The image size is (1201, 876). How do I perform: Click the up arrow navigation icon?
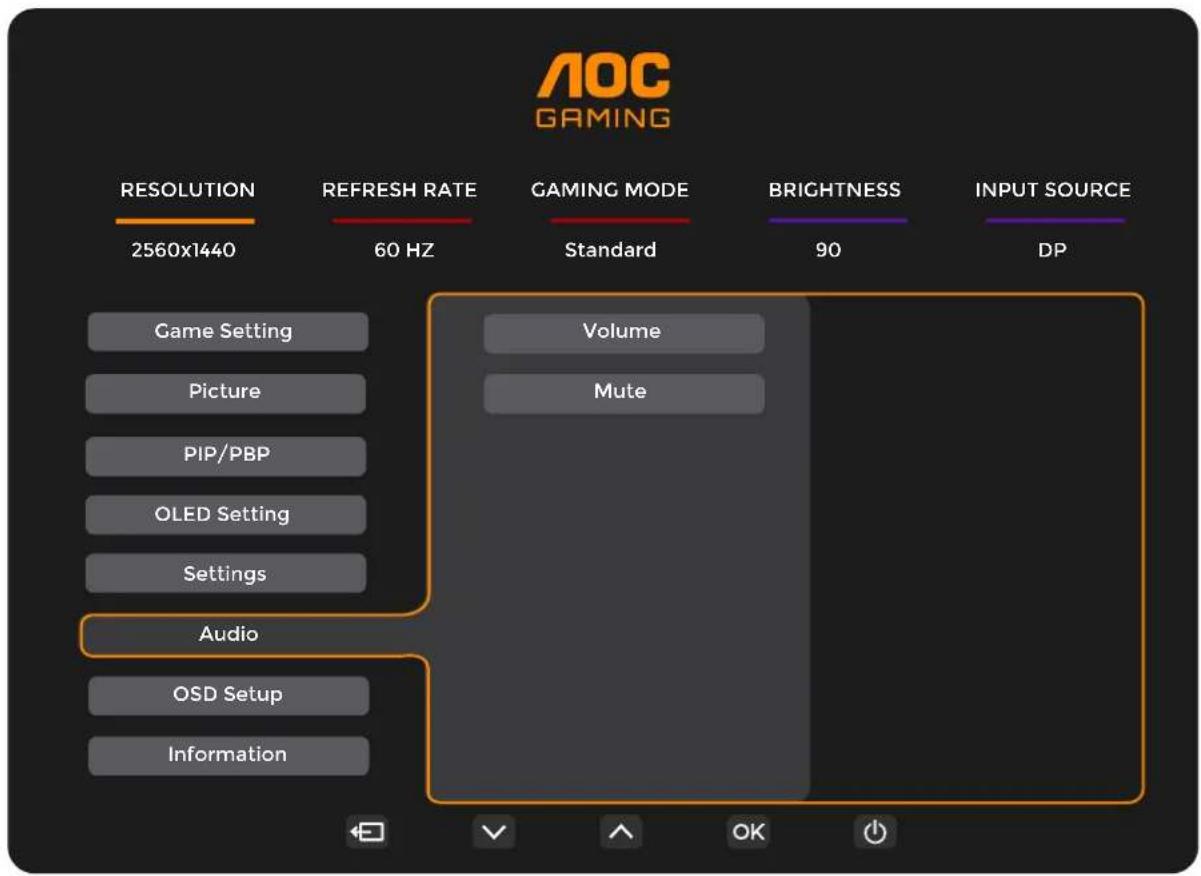[x=621, y=832]
